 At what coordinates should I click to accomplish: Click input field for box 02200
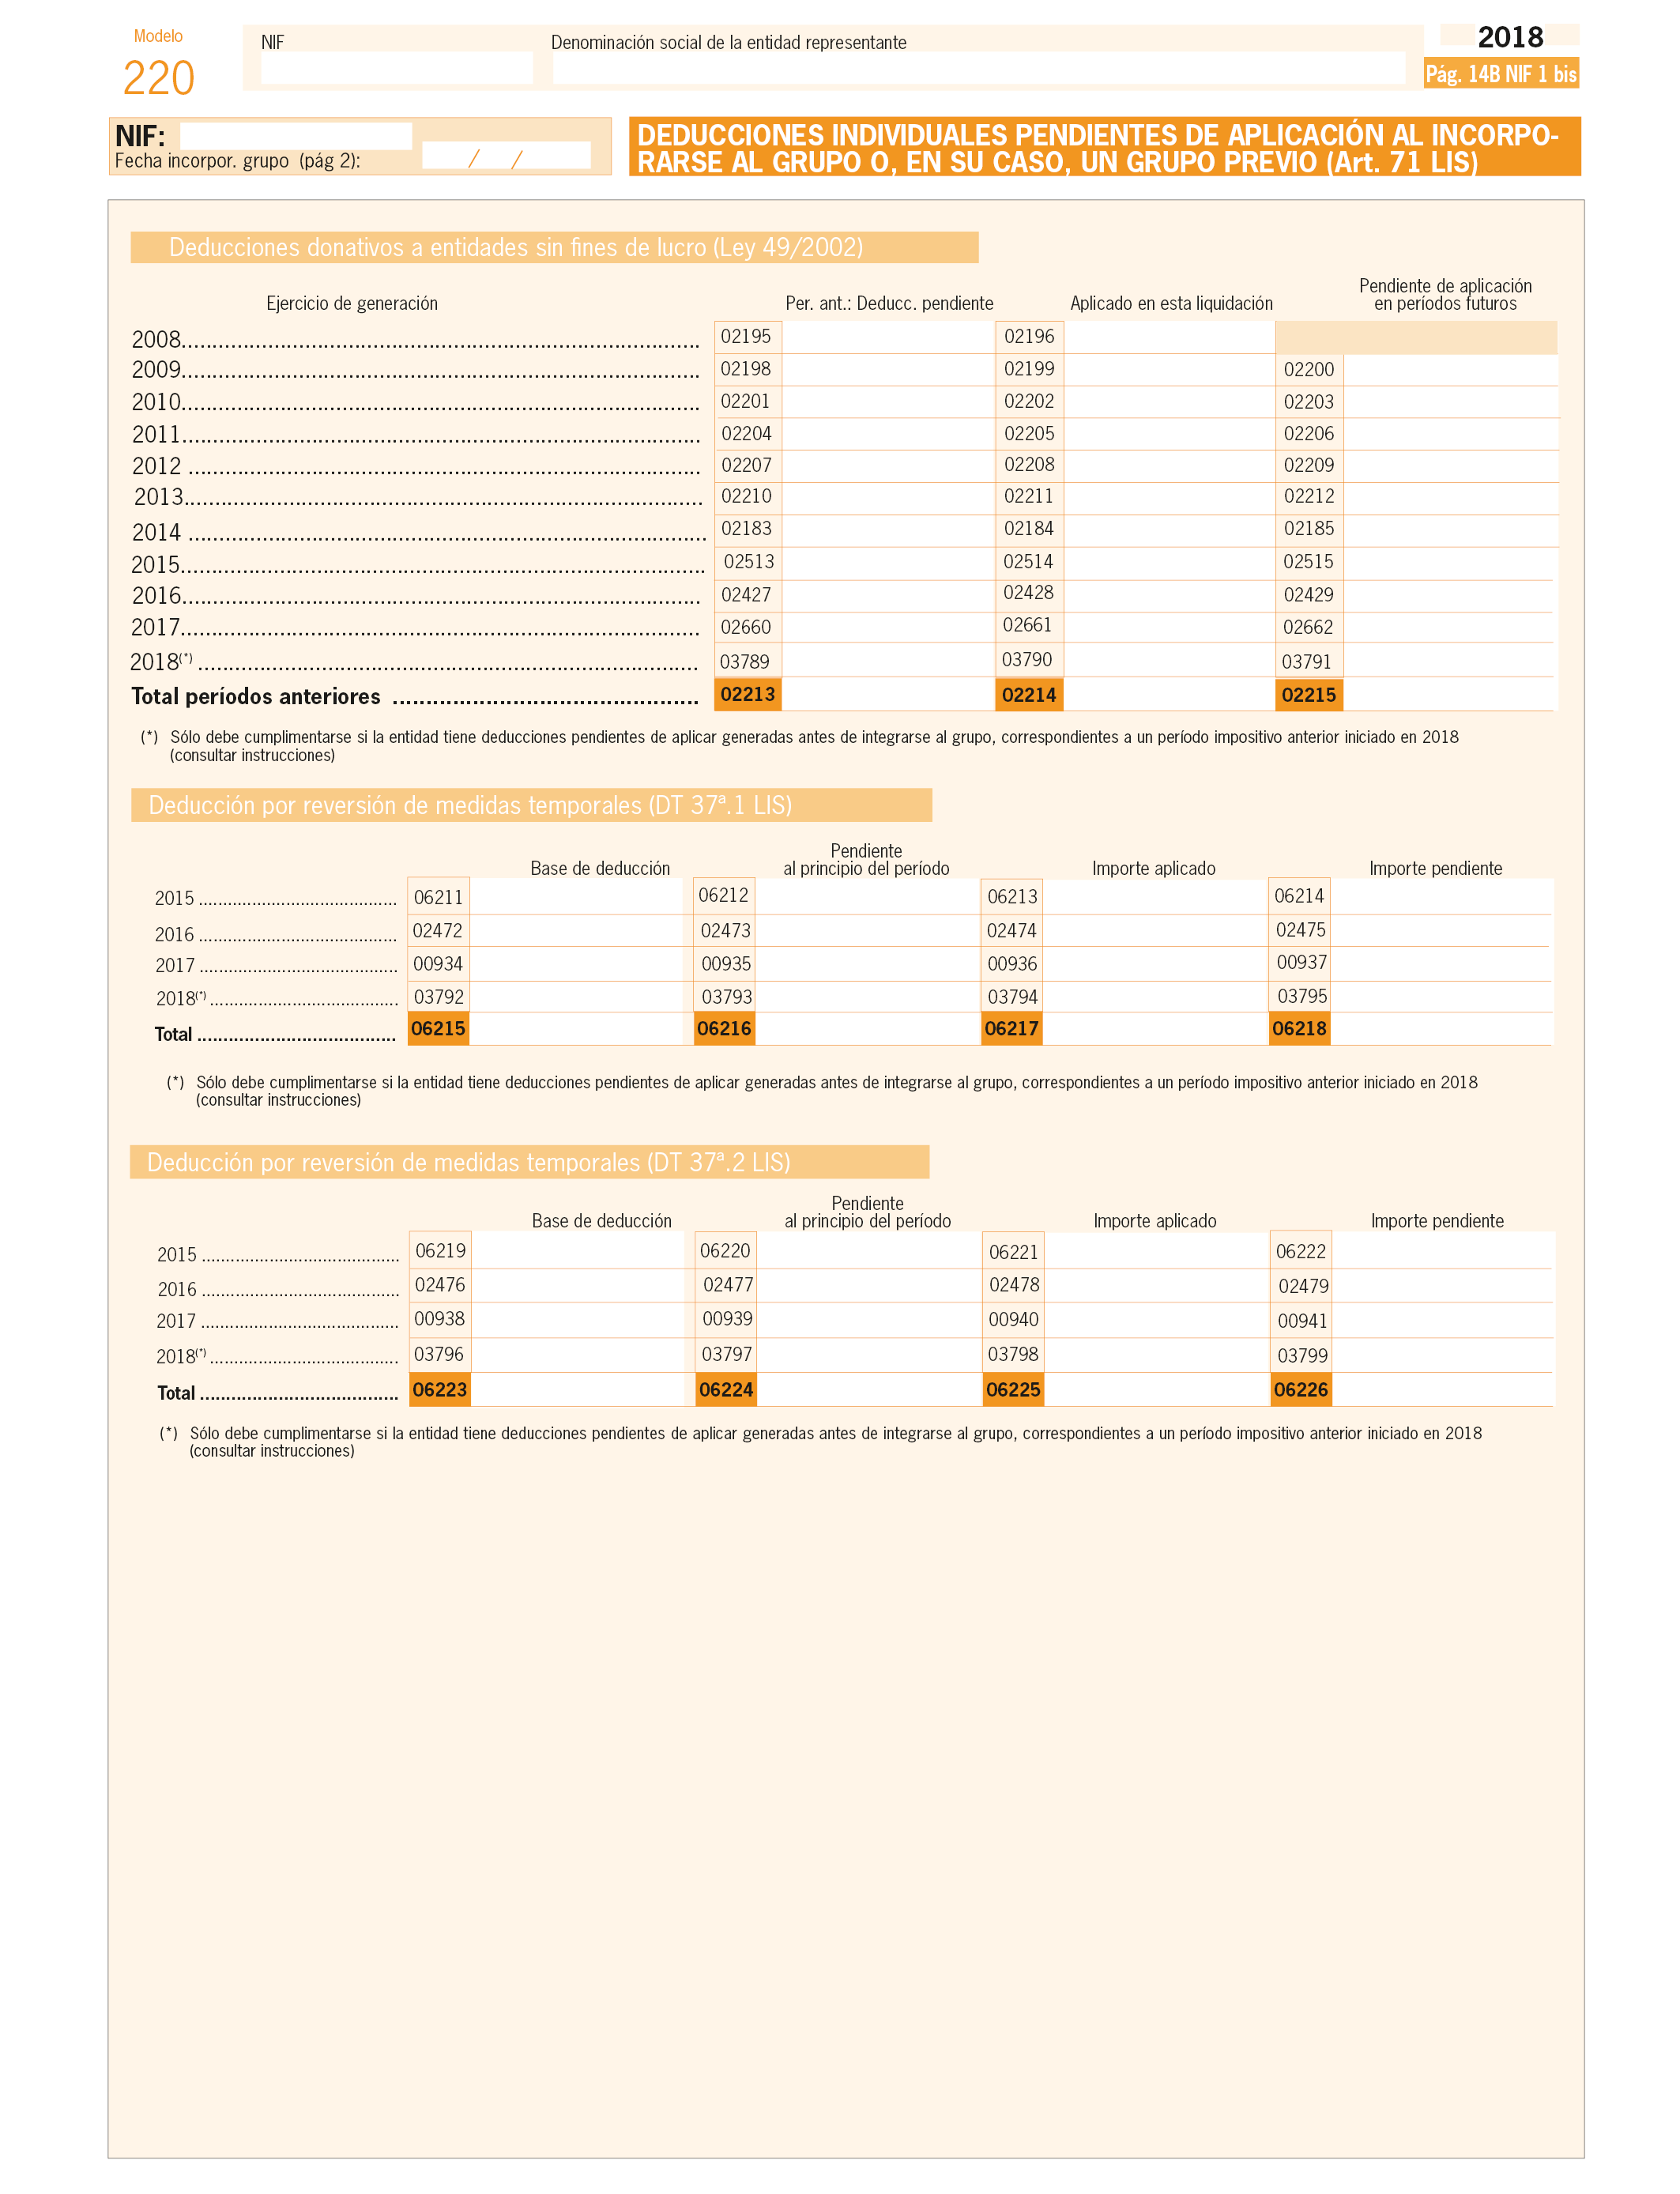pyautogui.click(x=1450, y=370)
